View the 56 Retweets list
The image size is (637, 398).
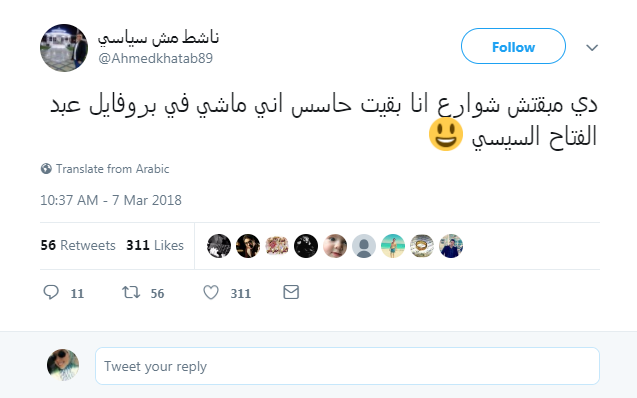(x=78, y=245)
